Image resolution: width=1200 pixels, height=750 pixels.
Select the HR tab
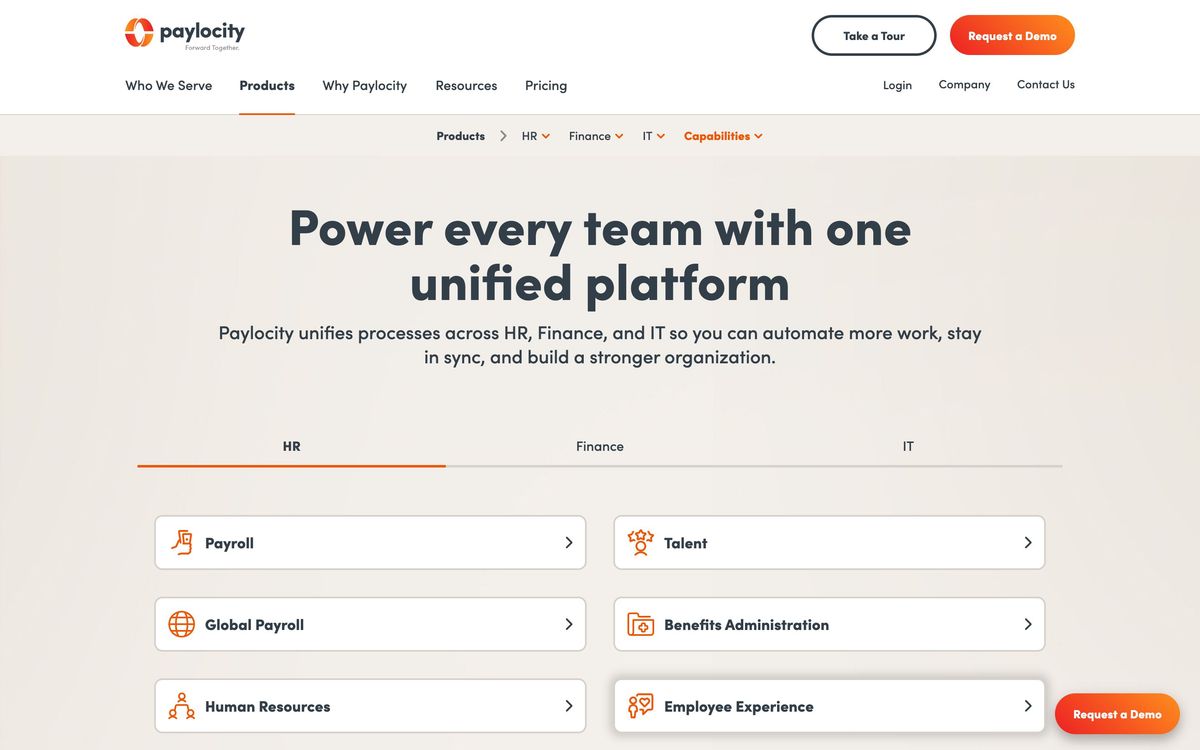pyautogui.click(x=291, y=447)
